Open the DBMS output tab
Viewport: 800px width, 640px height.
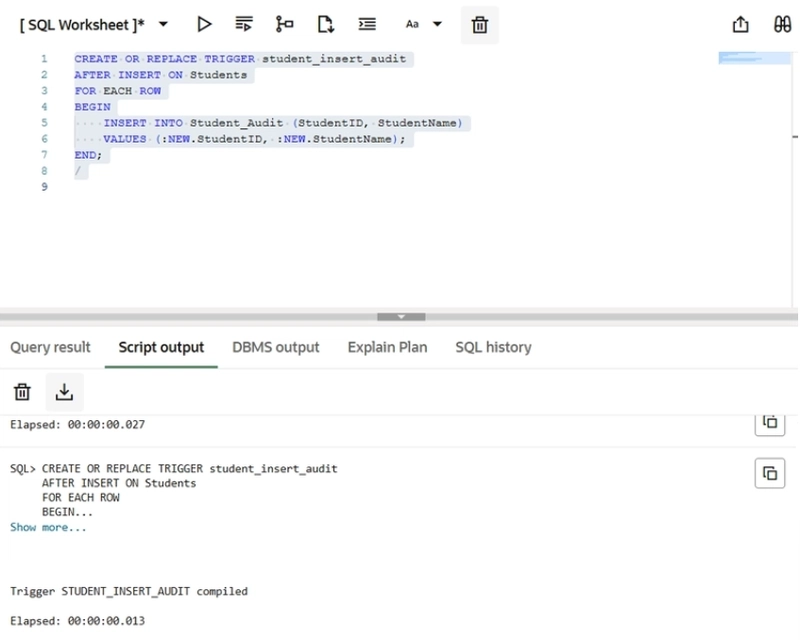click(x=275, y=347)
